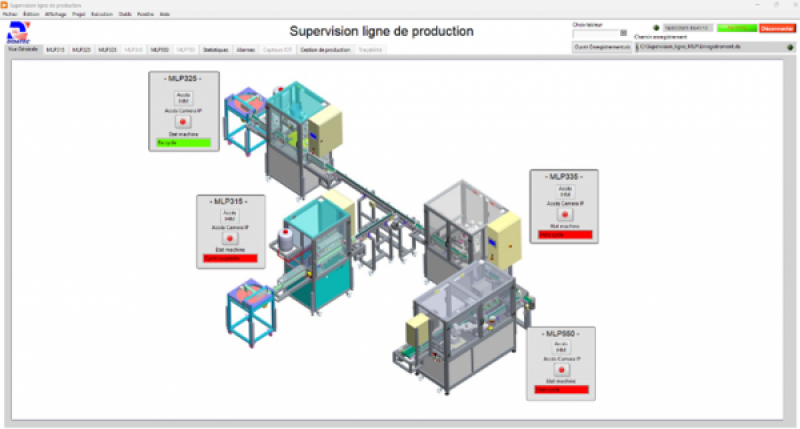
Task: Click the Ouvrir Enregistrement.xls button
Action: click(602, 47)
